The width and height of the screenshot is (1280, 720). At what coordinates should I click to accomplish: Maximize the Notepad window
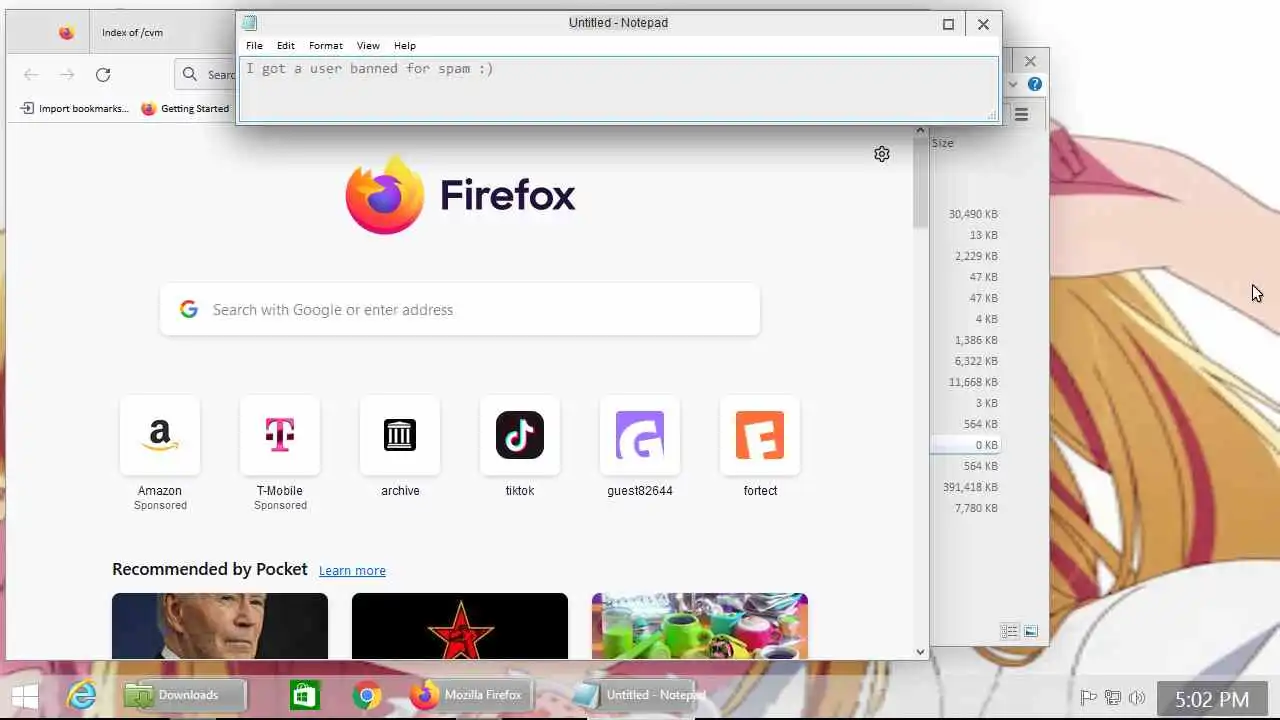tap(948, 24)
